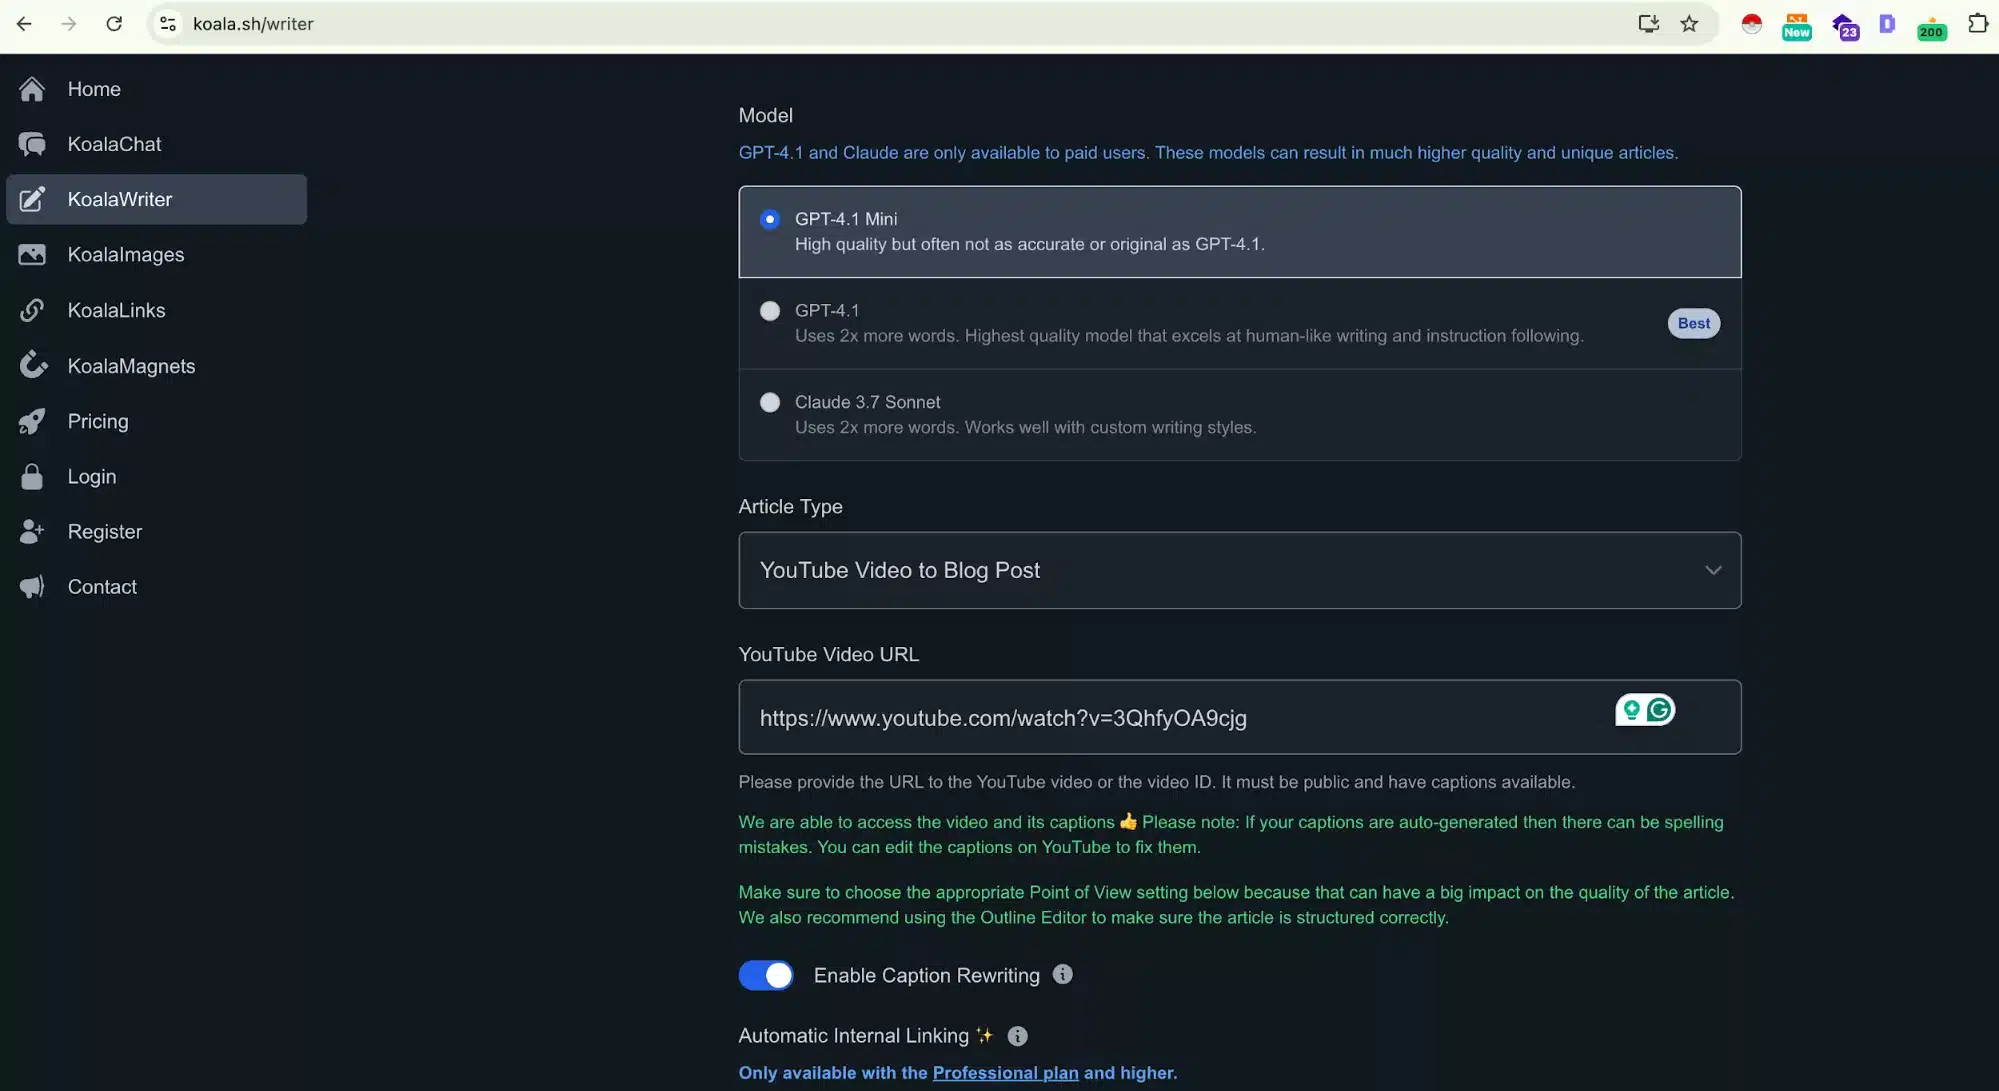Click the install app icon in address bar

point(1648,23)
